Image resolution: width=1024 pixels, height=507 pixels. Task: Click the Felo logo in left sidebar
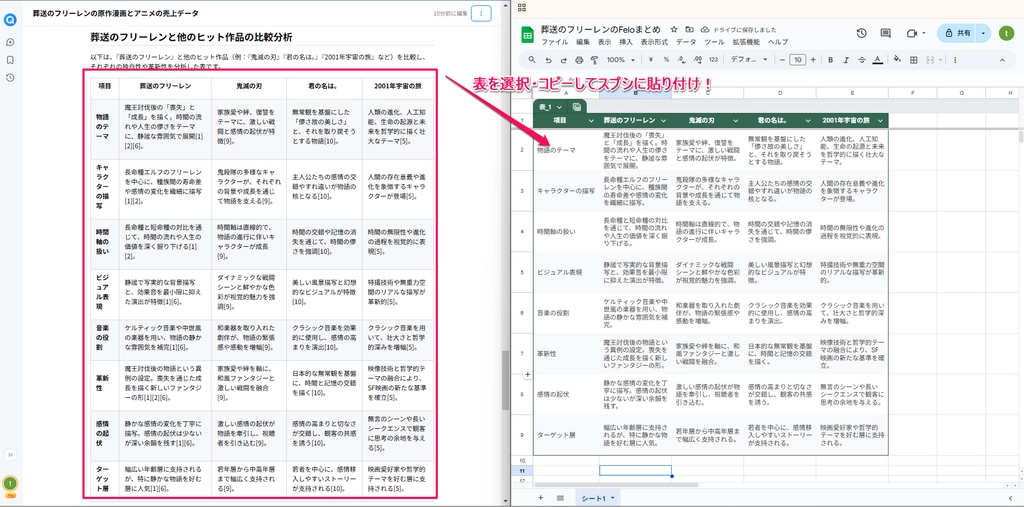pyautogui.click(x=10, y=20)
